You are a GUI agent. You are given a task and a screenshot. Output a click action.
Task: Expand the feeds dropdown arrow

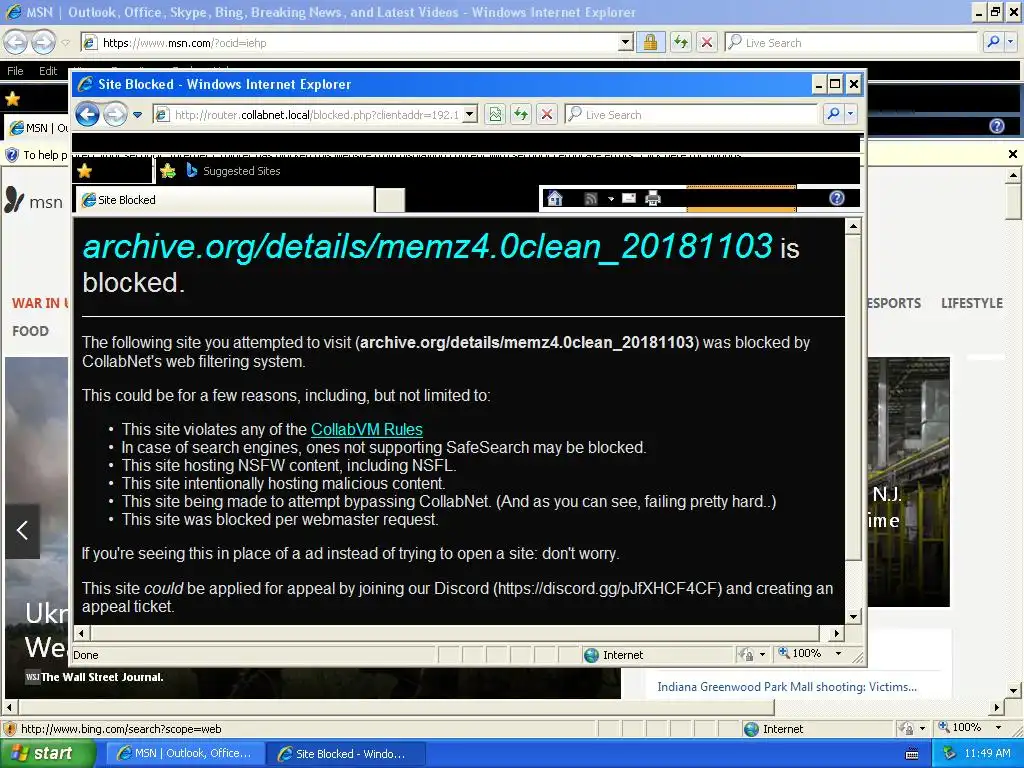[x=611, y=199]
